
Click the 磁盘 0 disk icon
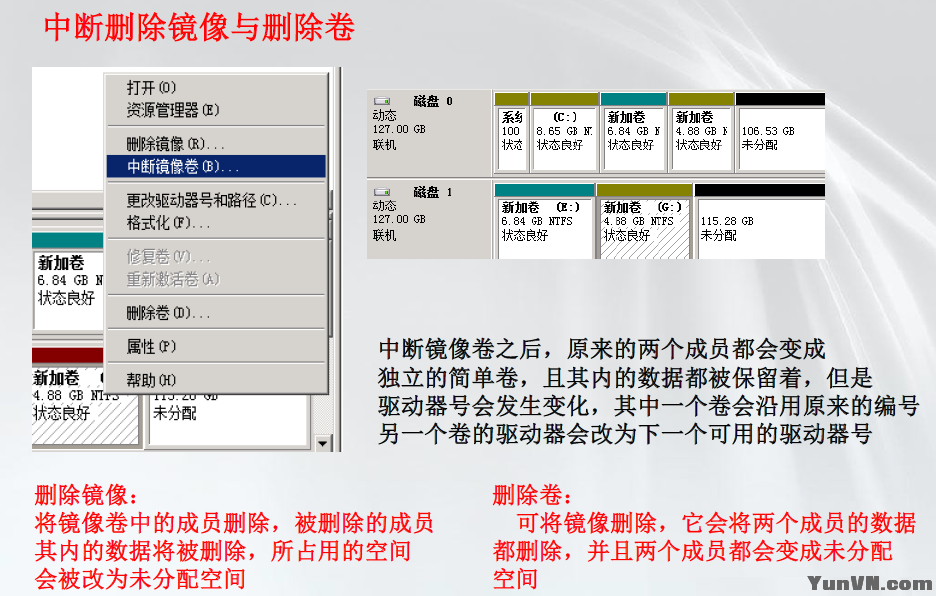(382, 101)
